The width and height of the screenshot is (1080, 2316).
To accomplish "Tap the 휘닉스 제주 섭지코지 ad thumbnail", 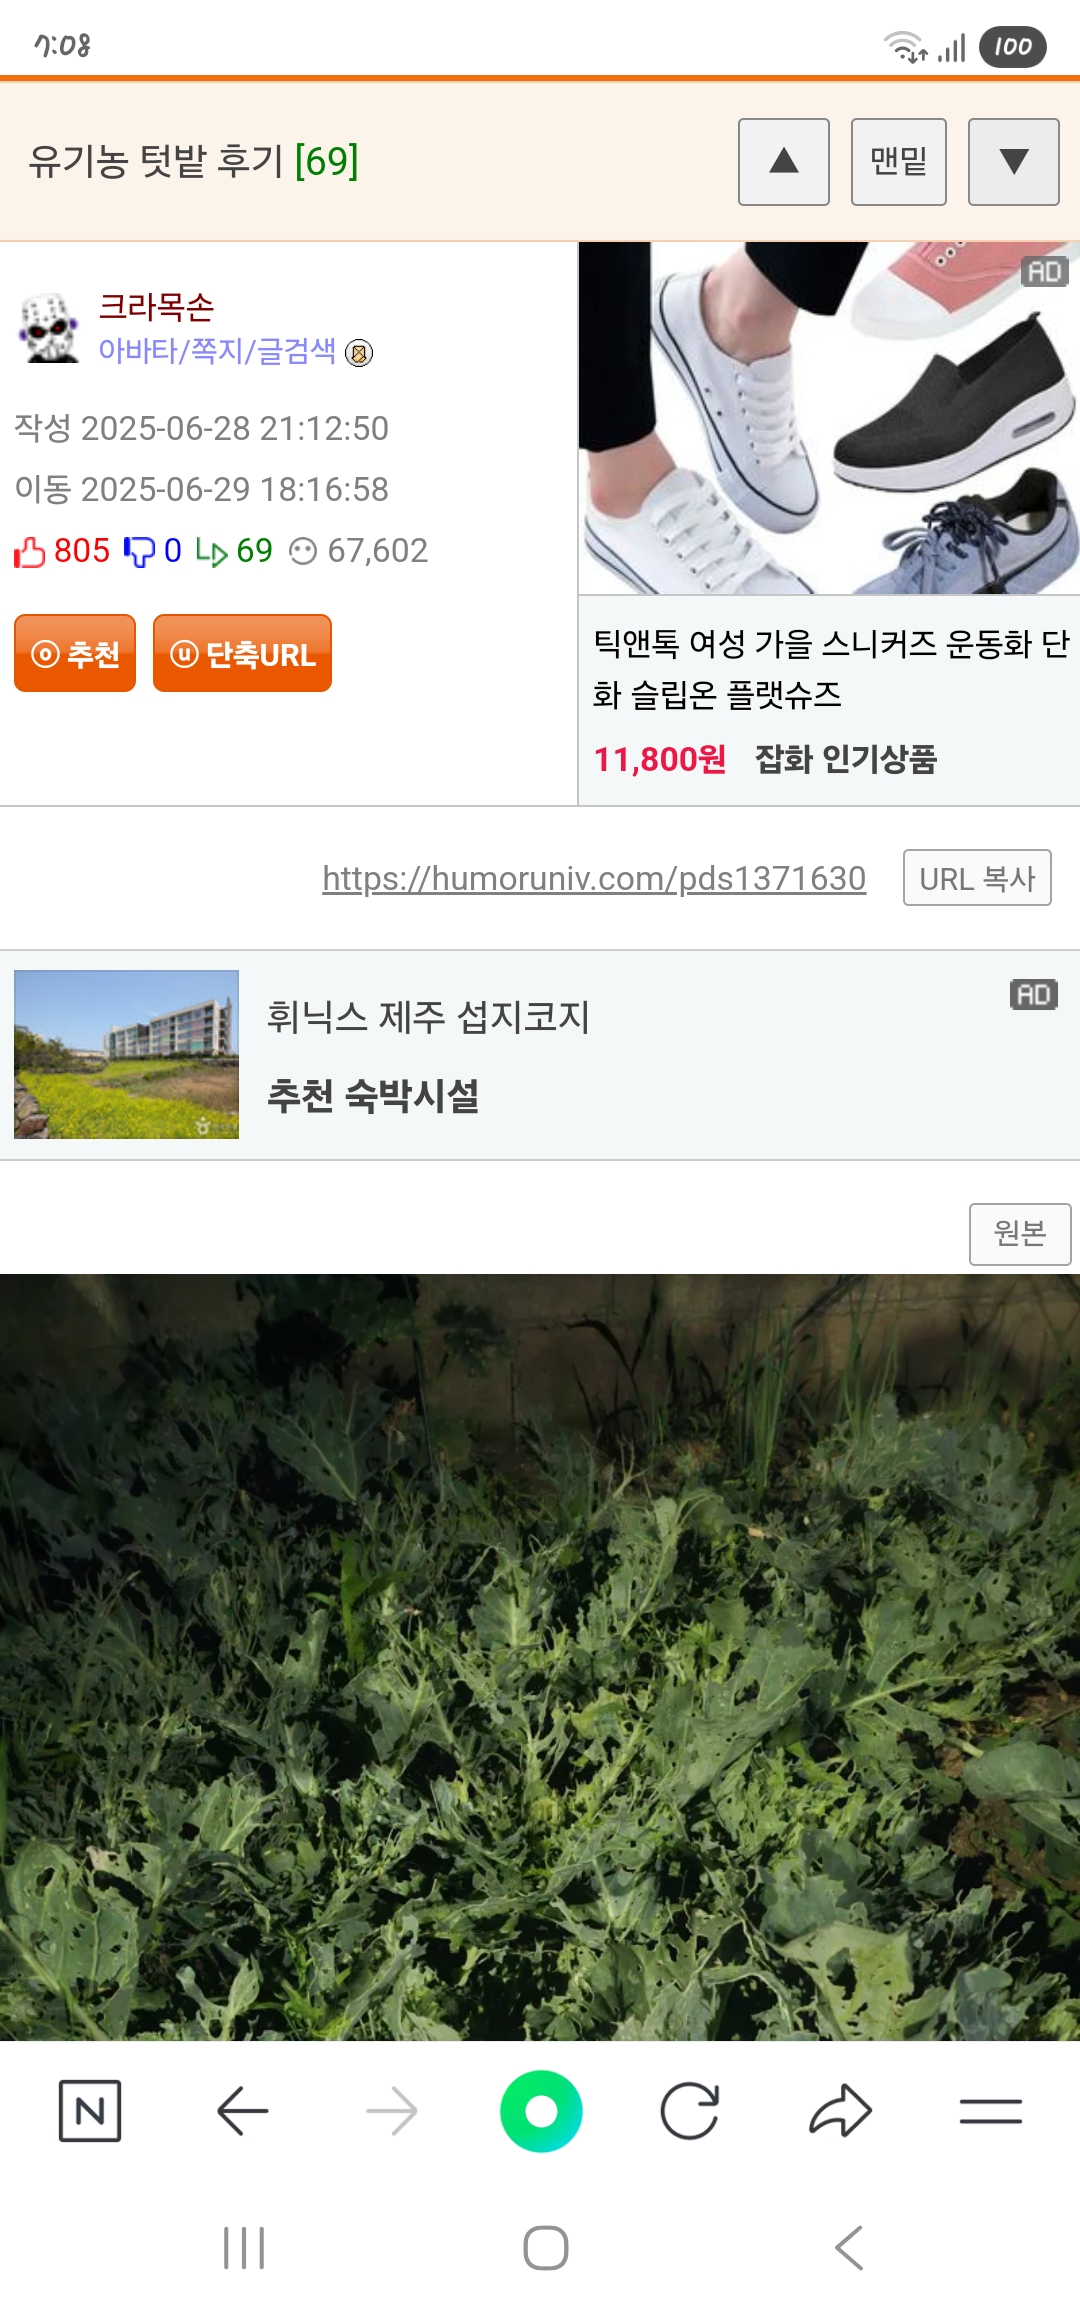I will [126, 1054].
